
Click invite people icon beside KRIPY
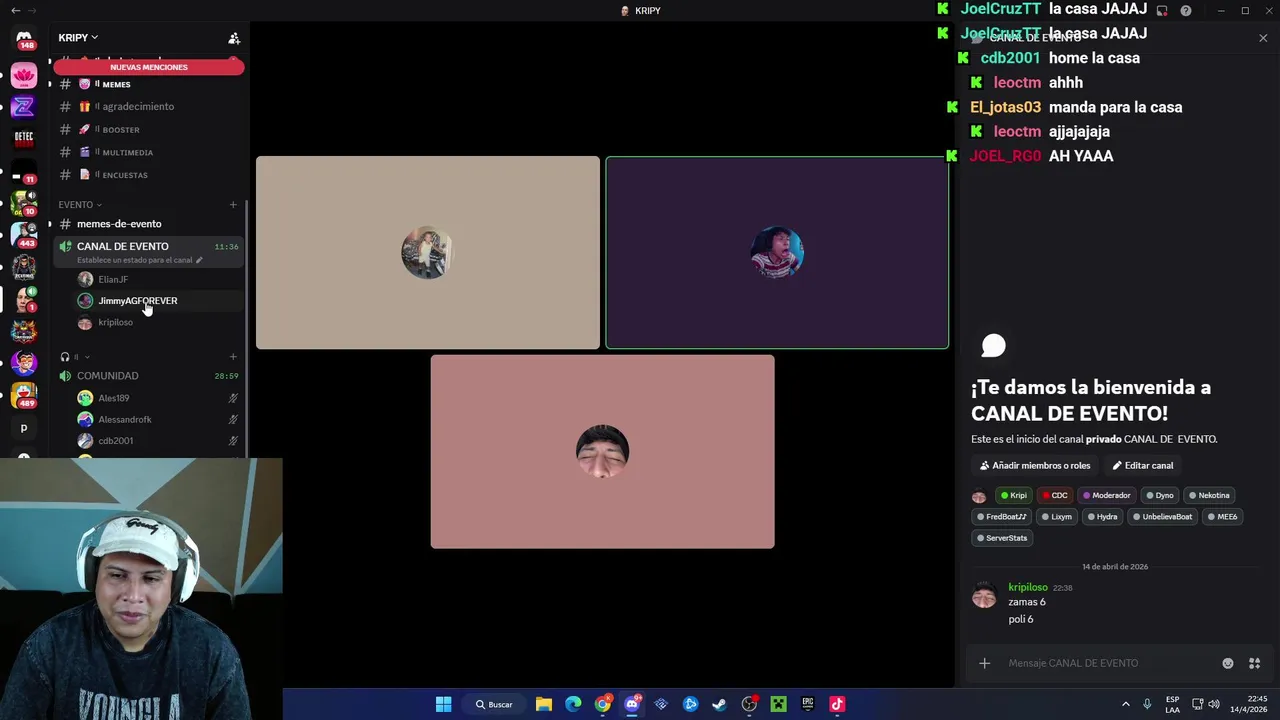(234, 38)
